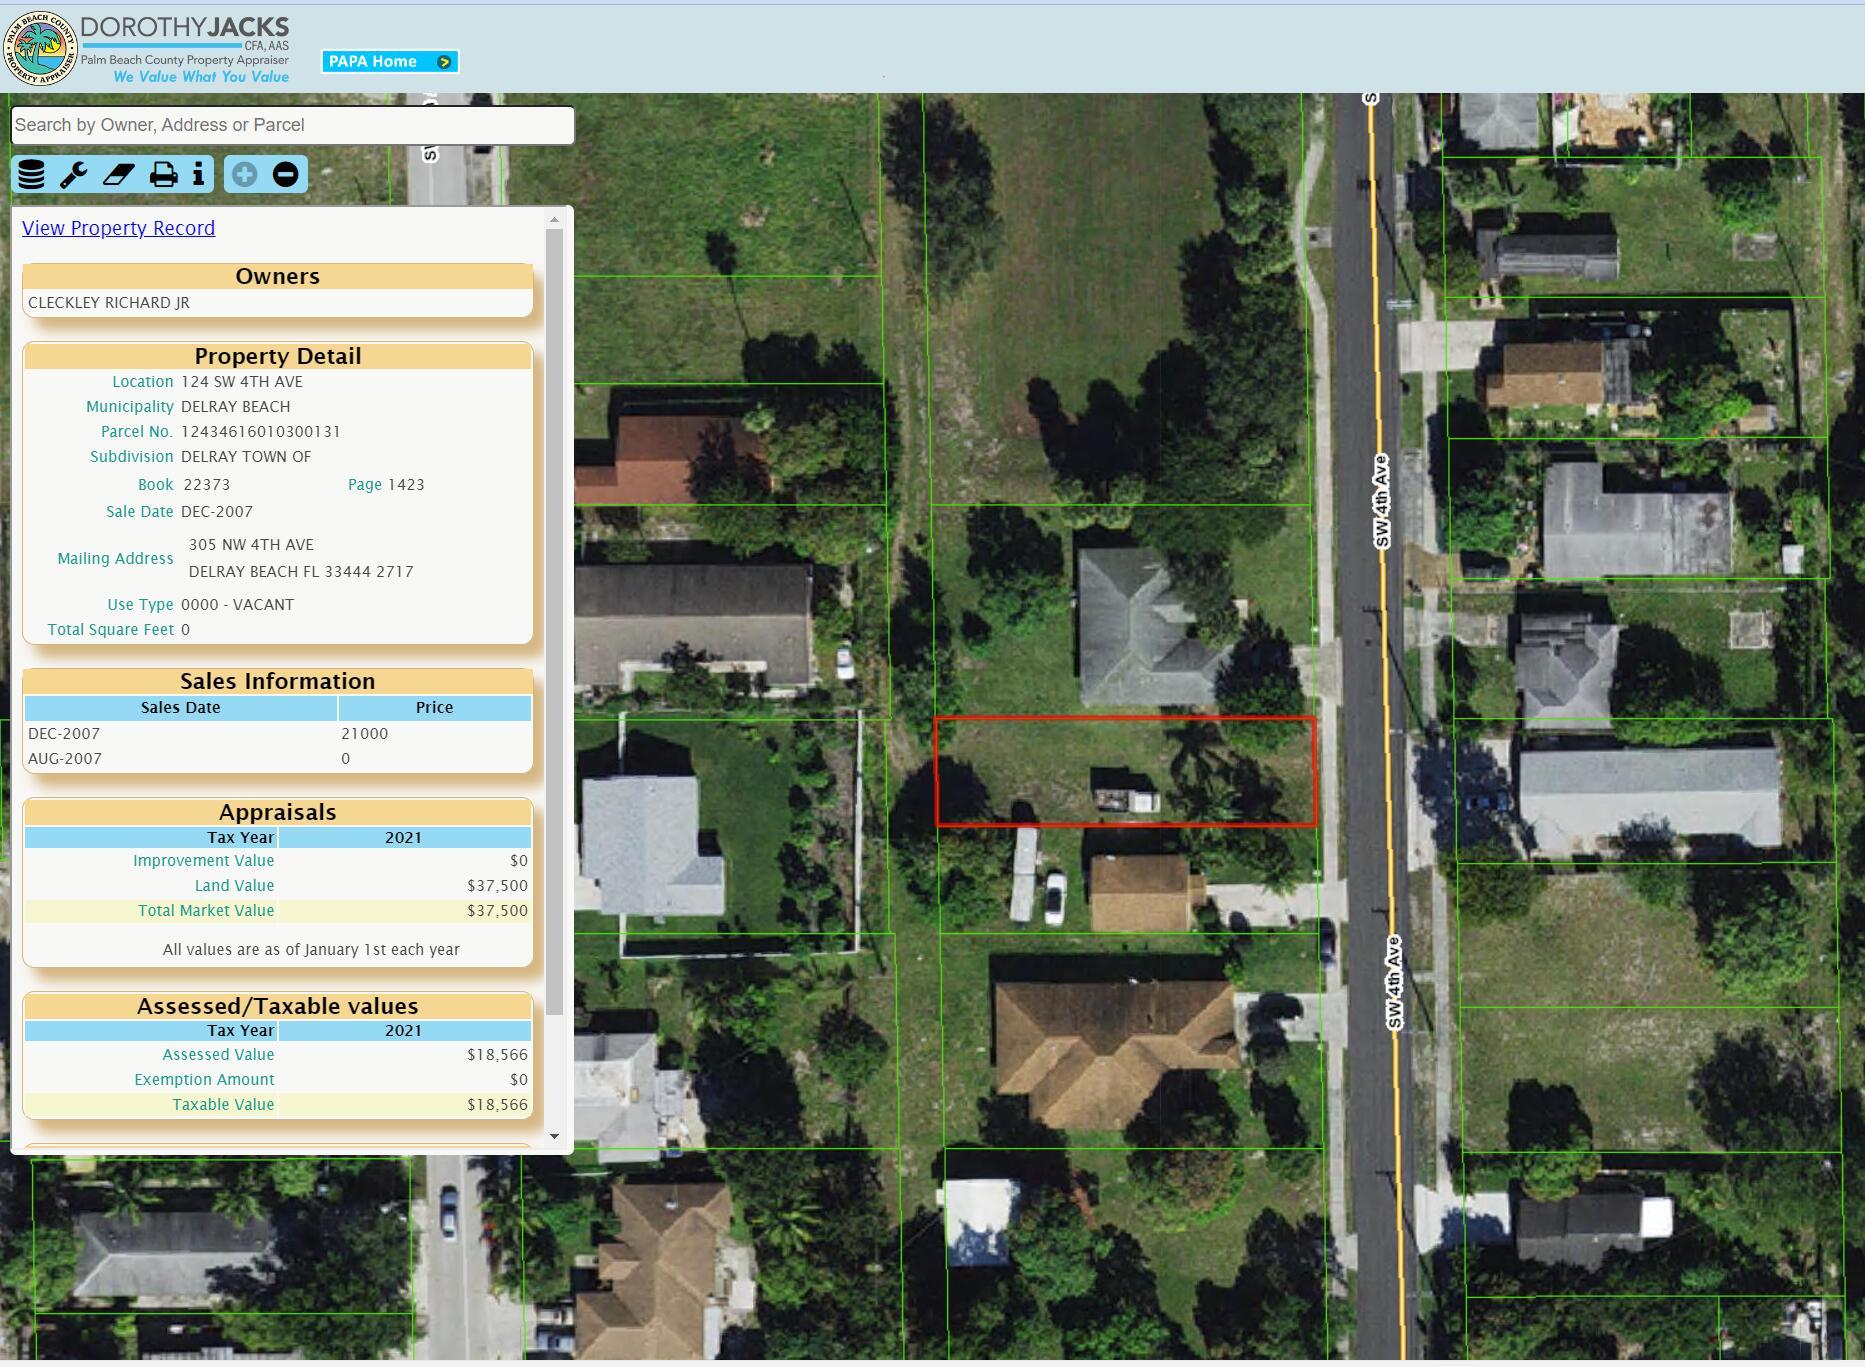This screenshot has width=1865, height=1367.
Task: Zoom in with the plus icon
Action: (x=244, y=174)
